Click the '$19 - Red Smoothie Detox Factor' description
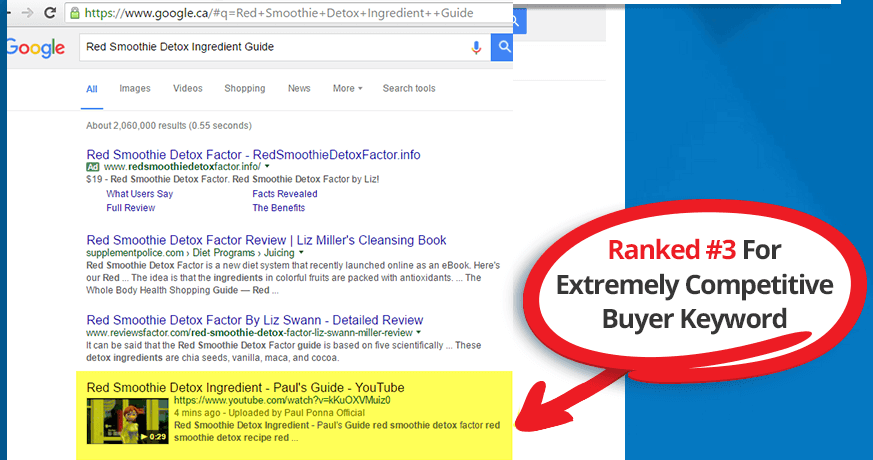This screenshot has width=873, height=460. click(233, 179)
